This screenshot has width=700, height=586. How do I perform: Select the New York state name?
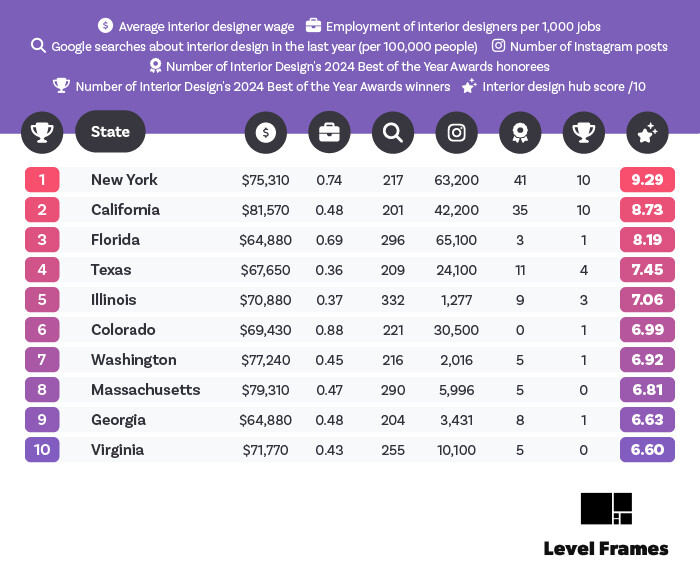tap(124, 180)
